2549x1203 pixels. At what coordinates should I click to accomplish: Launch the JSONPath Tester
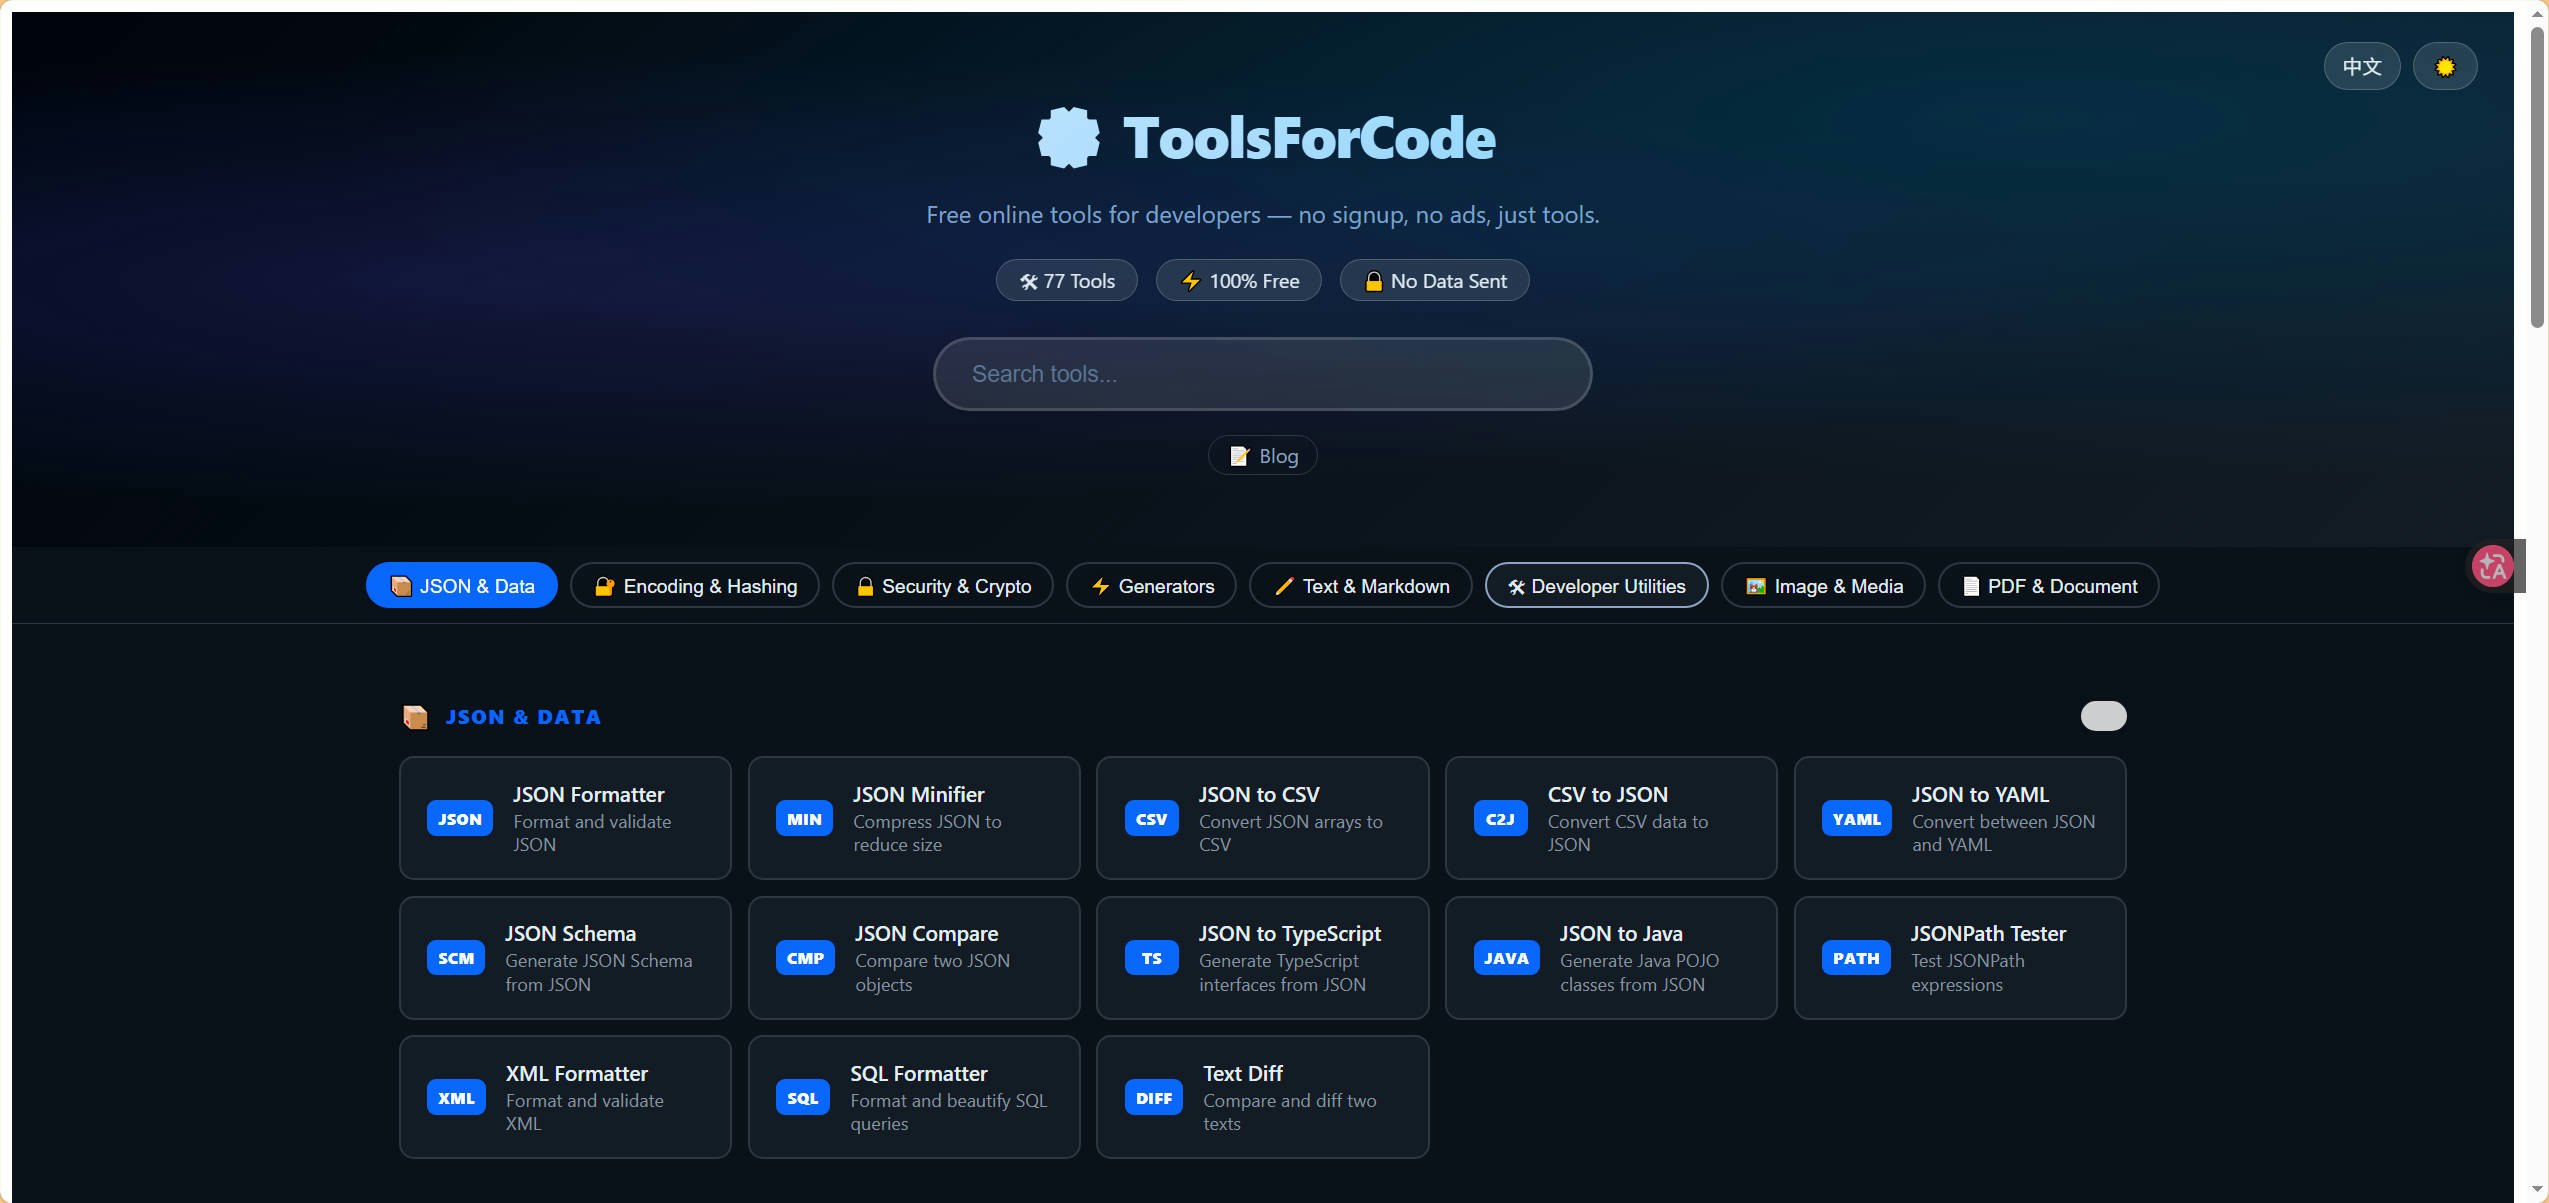tap(1959, 957)
